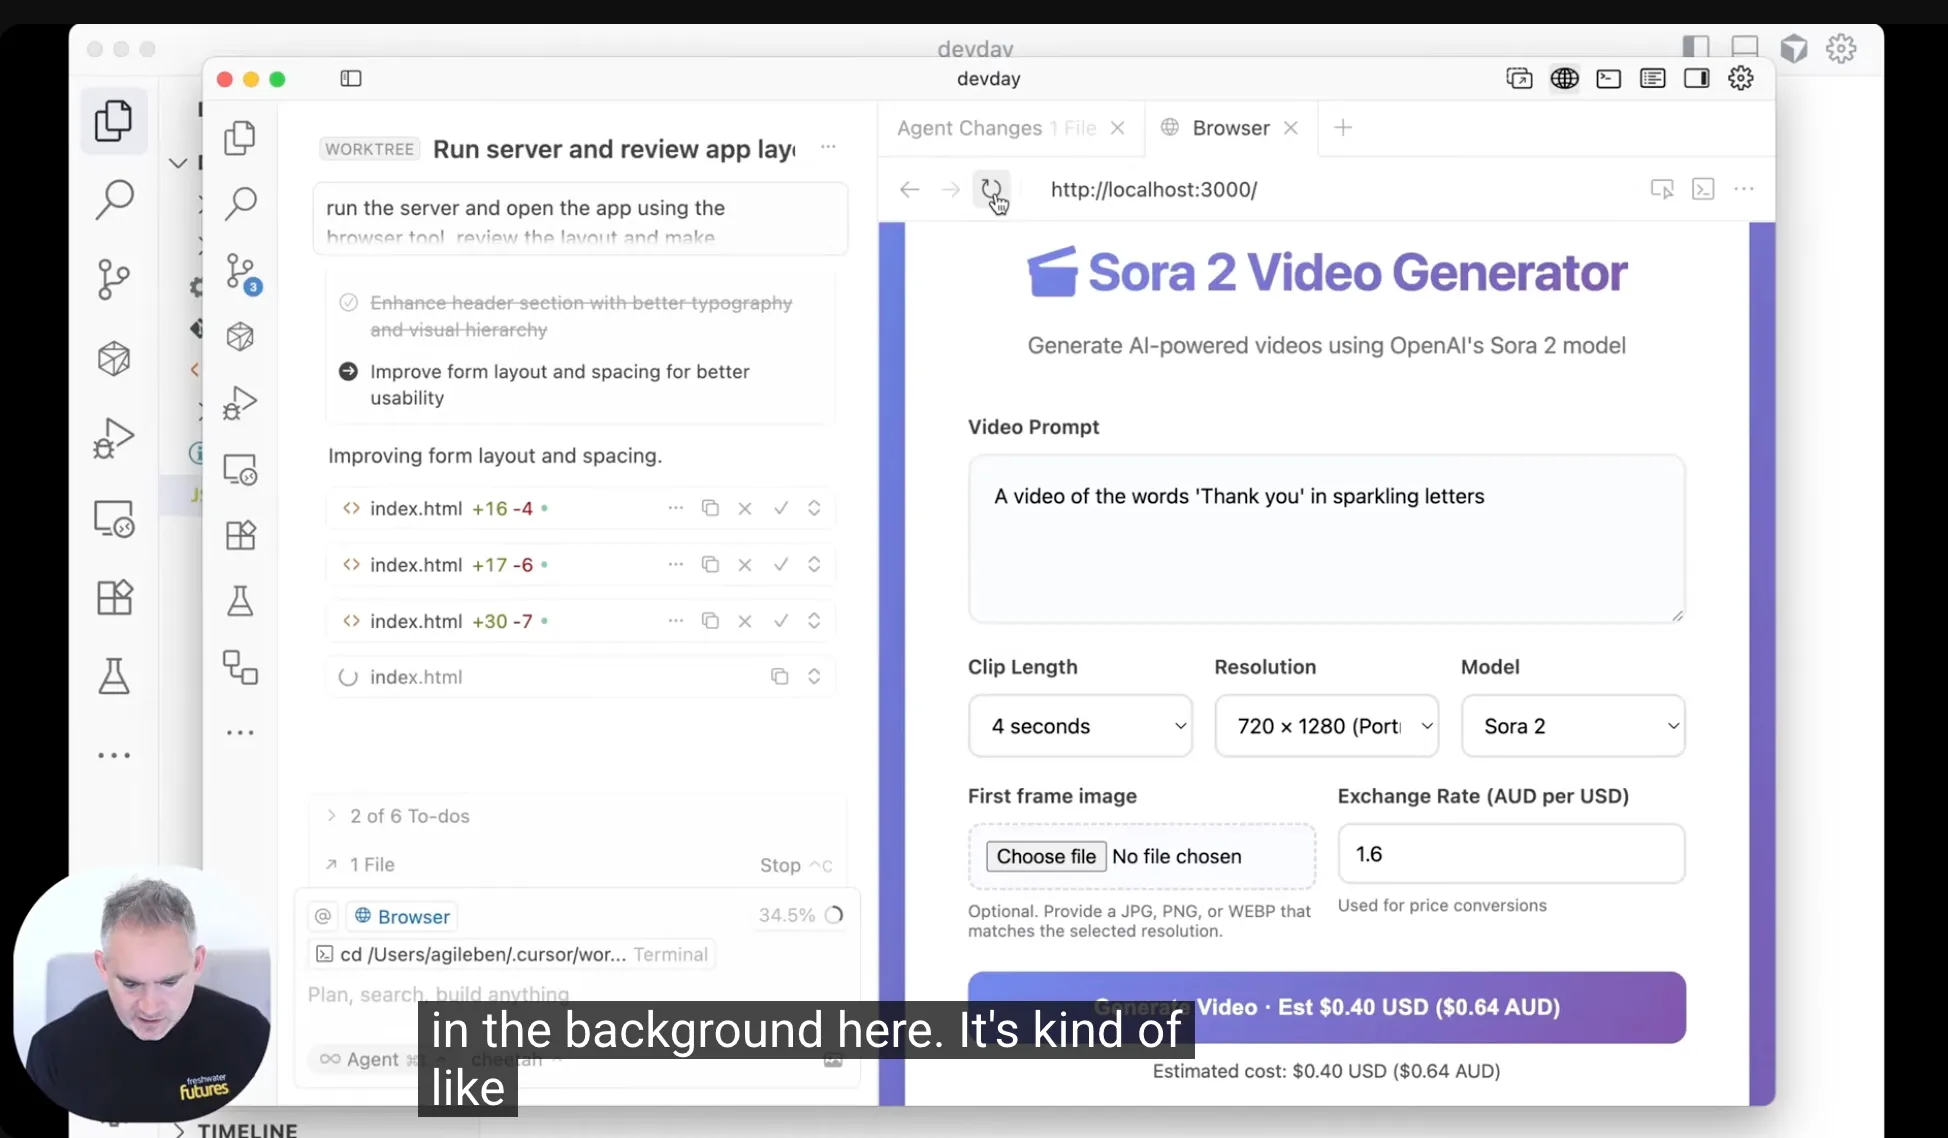Click the localhost:3000 address bar

1153,190
